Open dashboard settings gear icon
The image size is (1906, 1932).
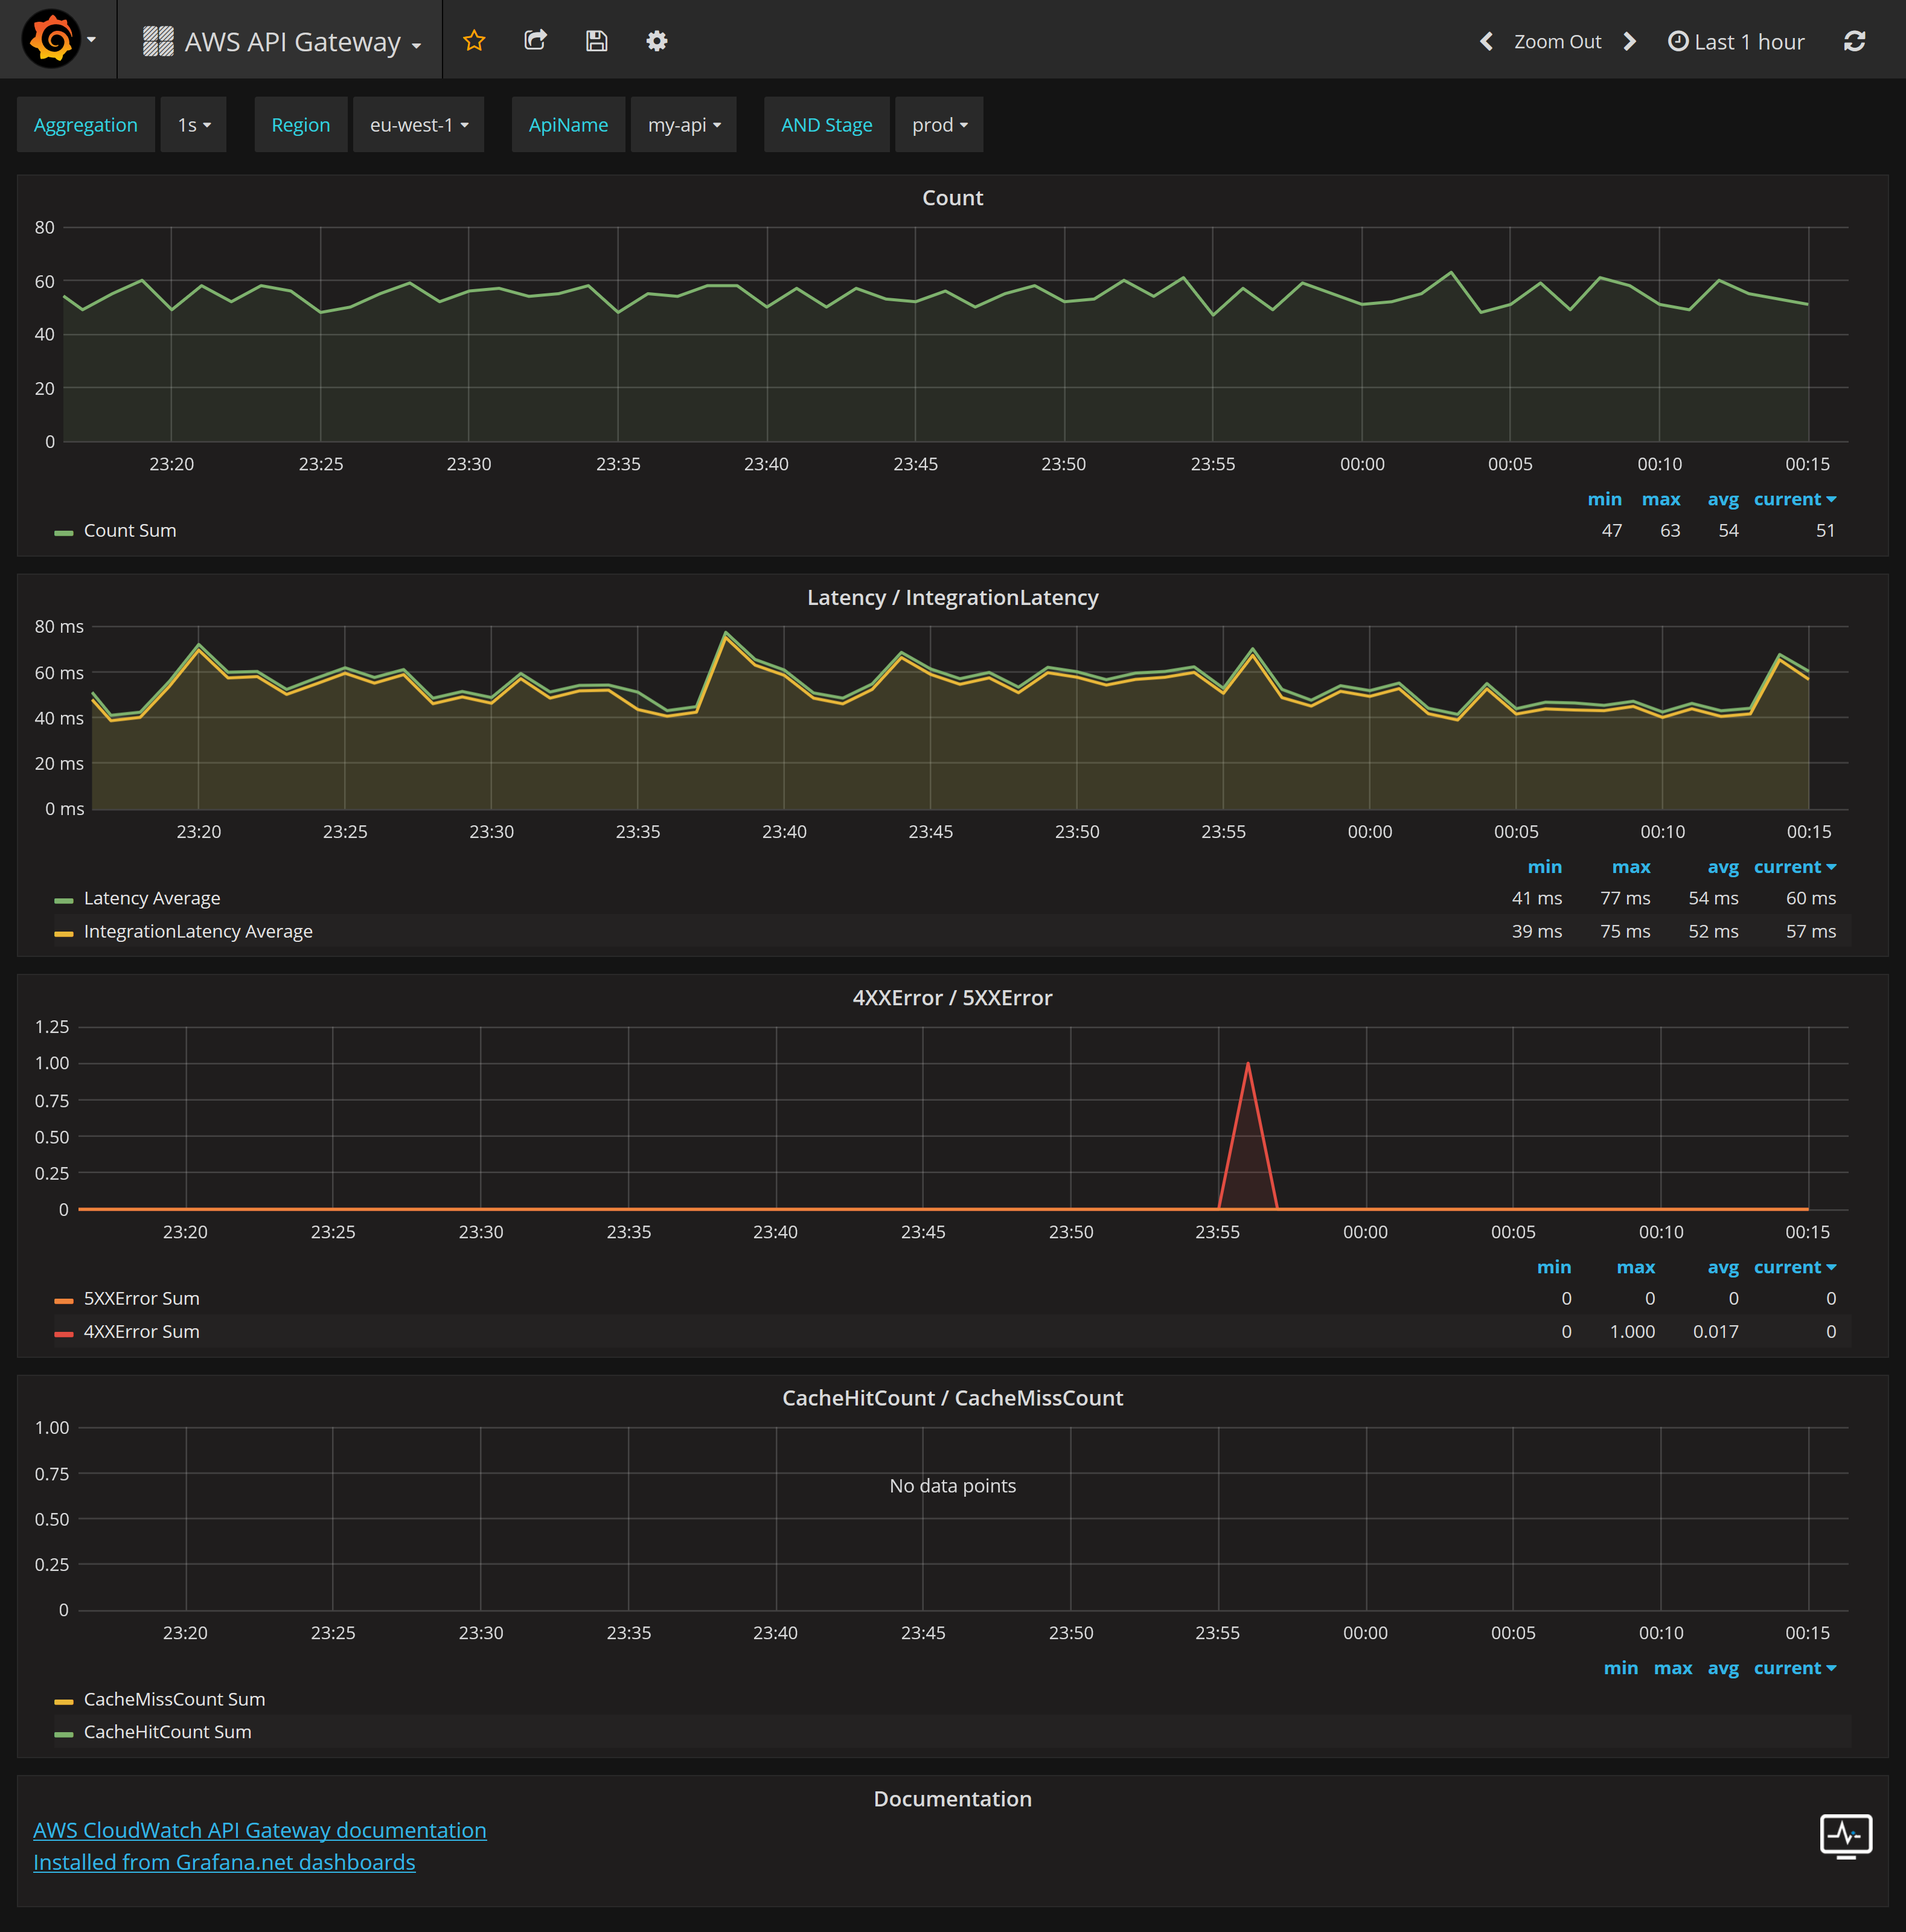click(656, 41)
